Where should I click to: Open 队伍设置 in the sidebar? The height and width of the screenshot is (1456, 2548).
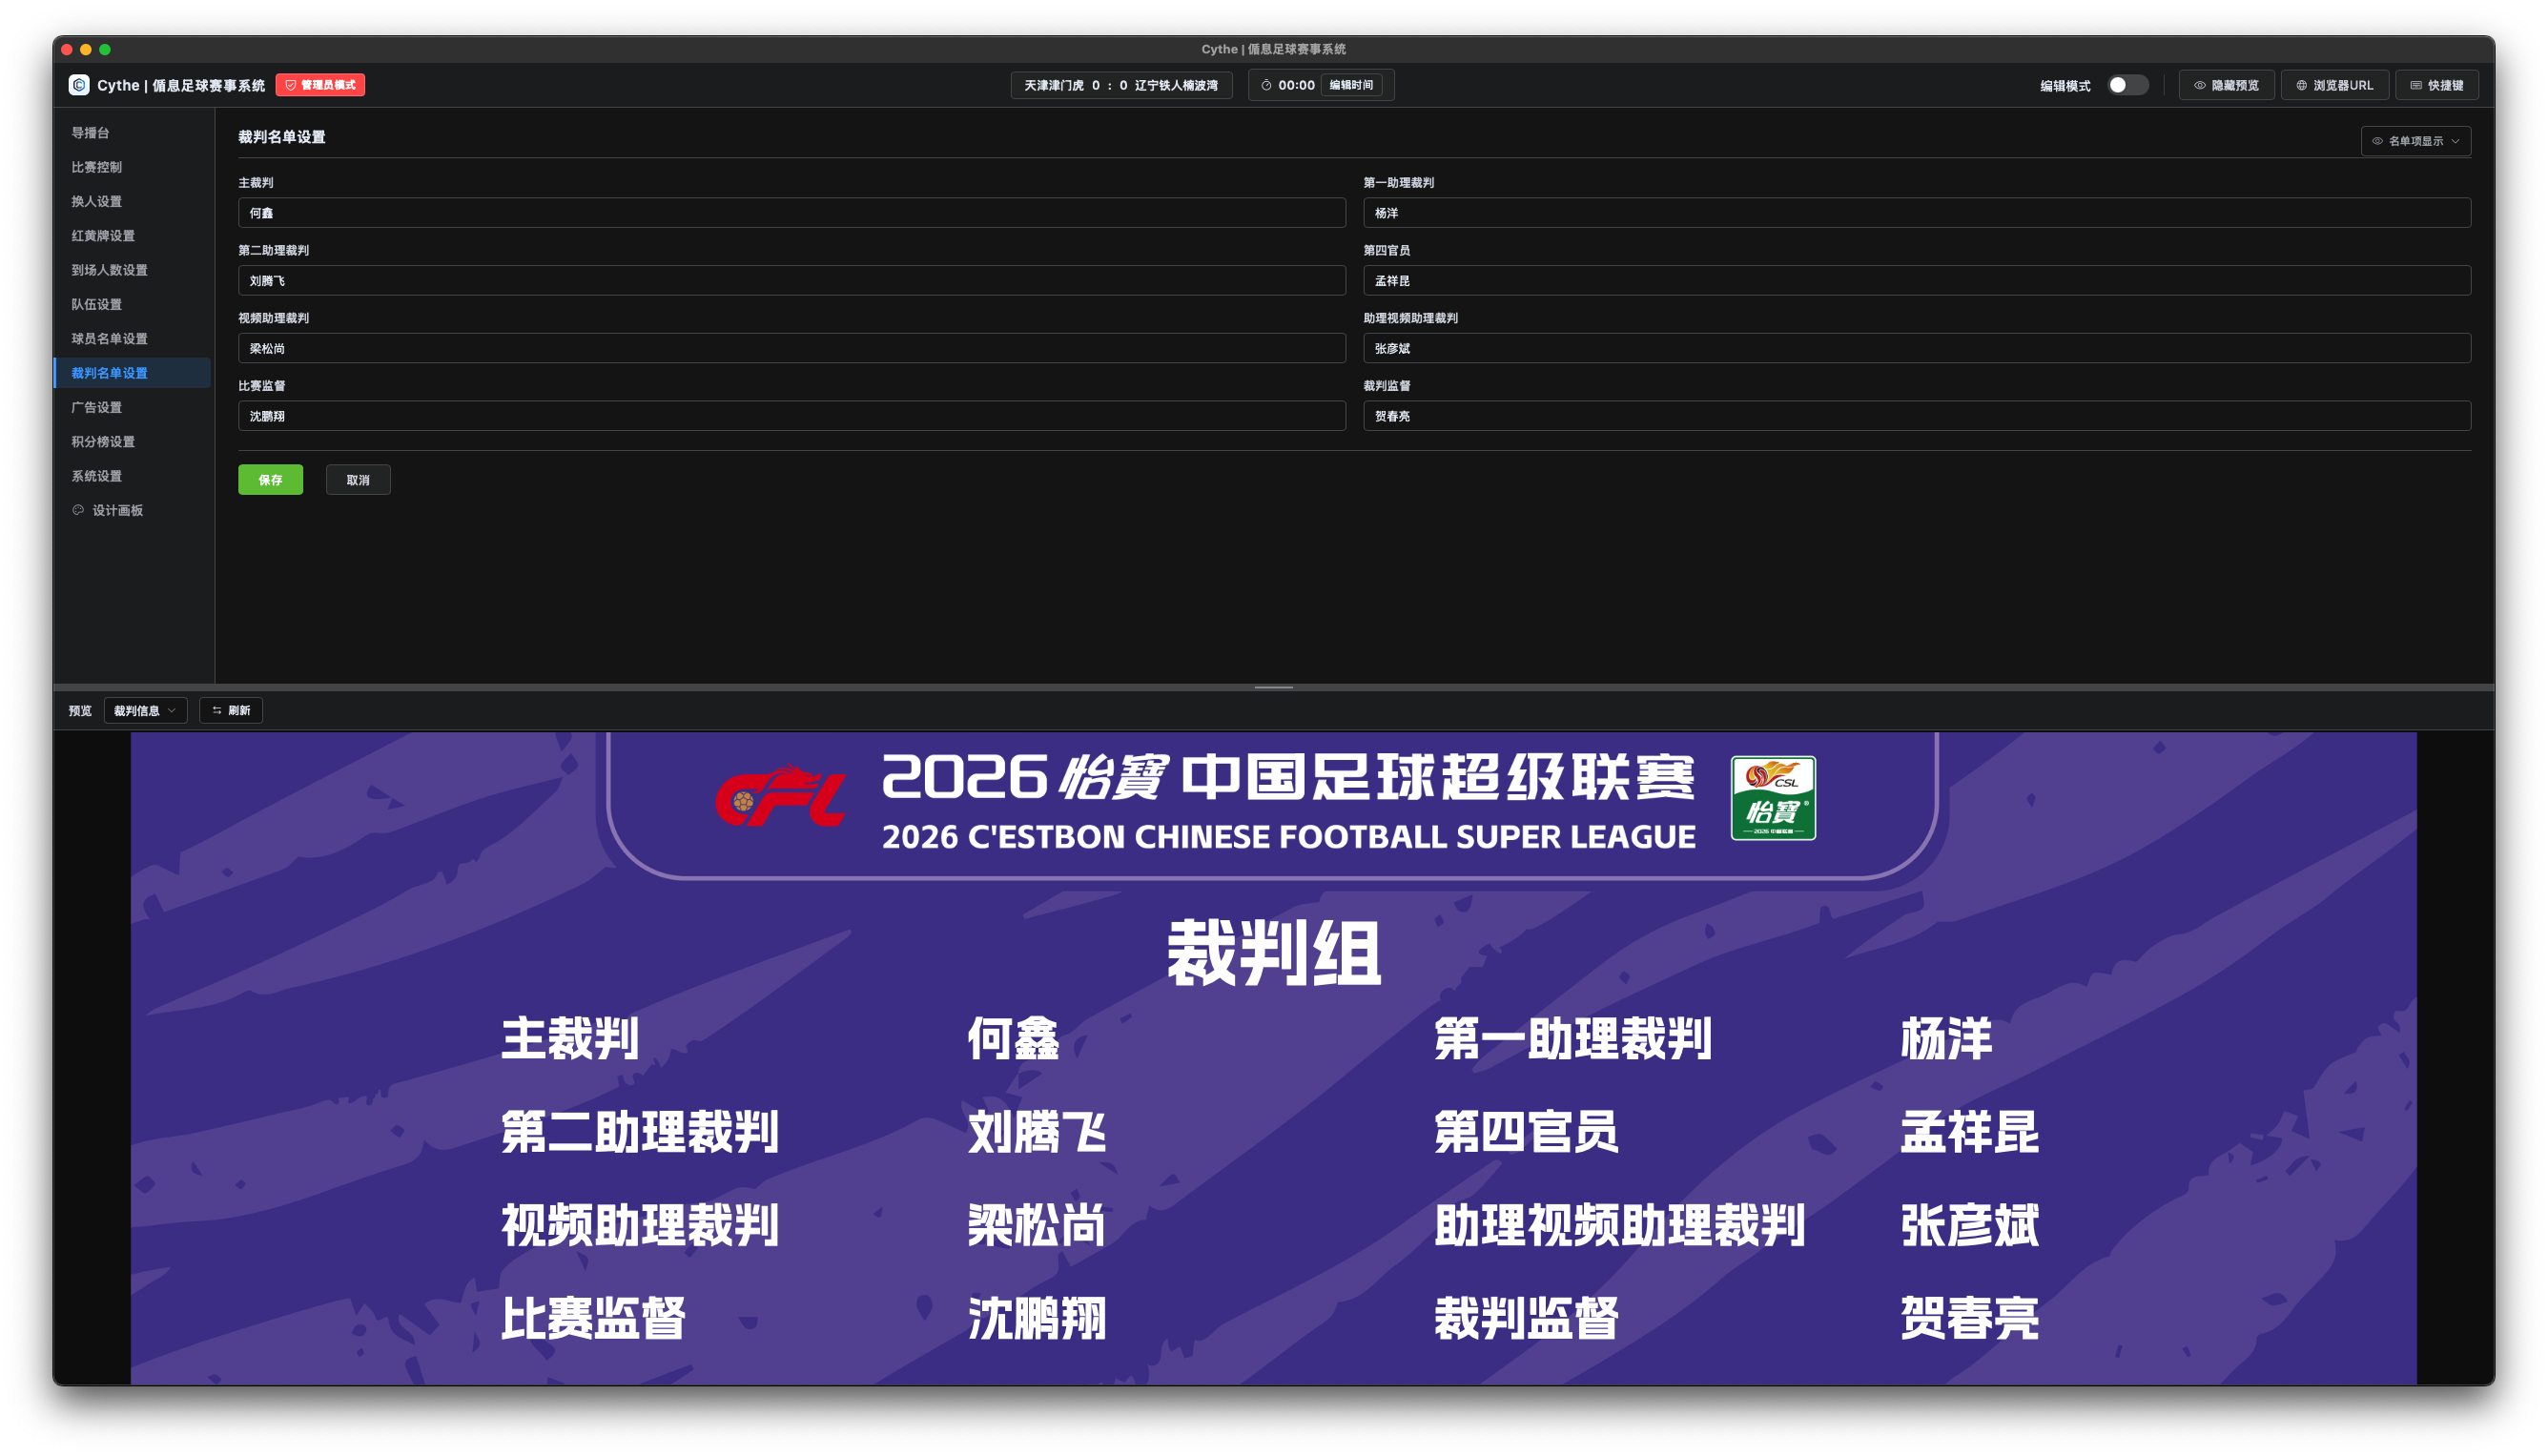(132, 304)
